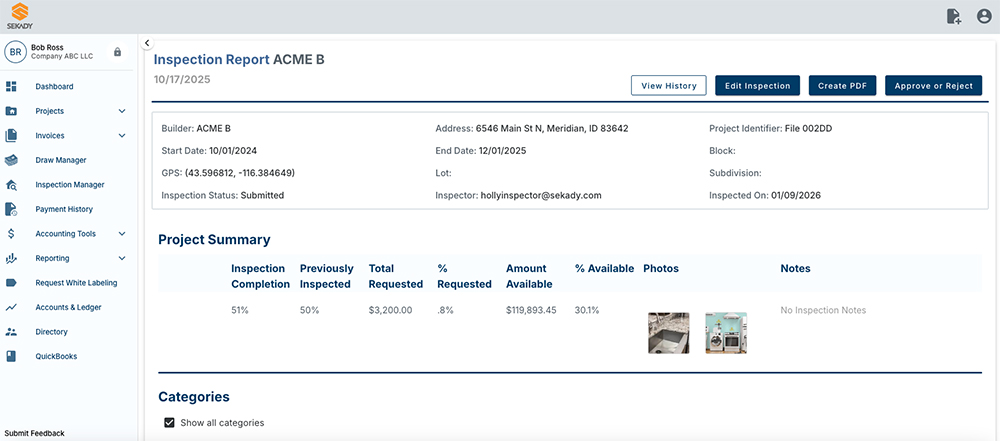Expand the Projects submenu chevron
This screenshot has height=441, width=1000.
[x=122, y=111]
